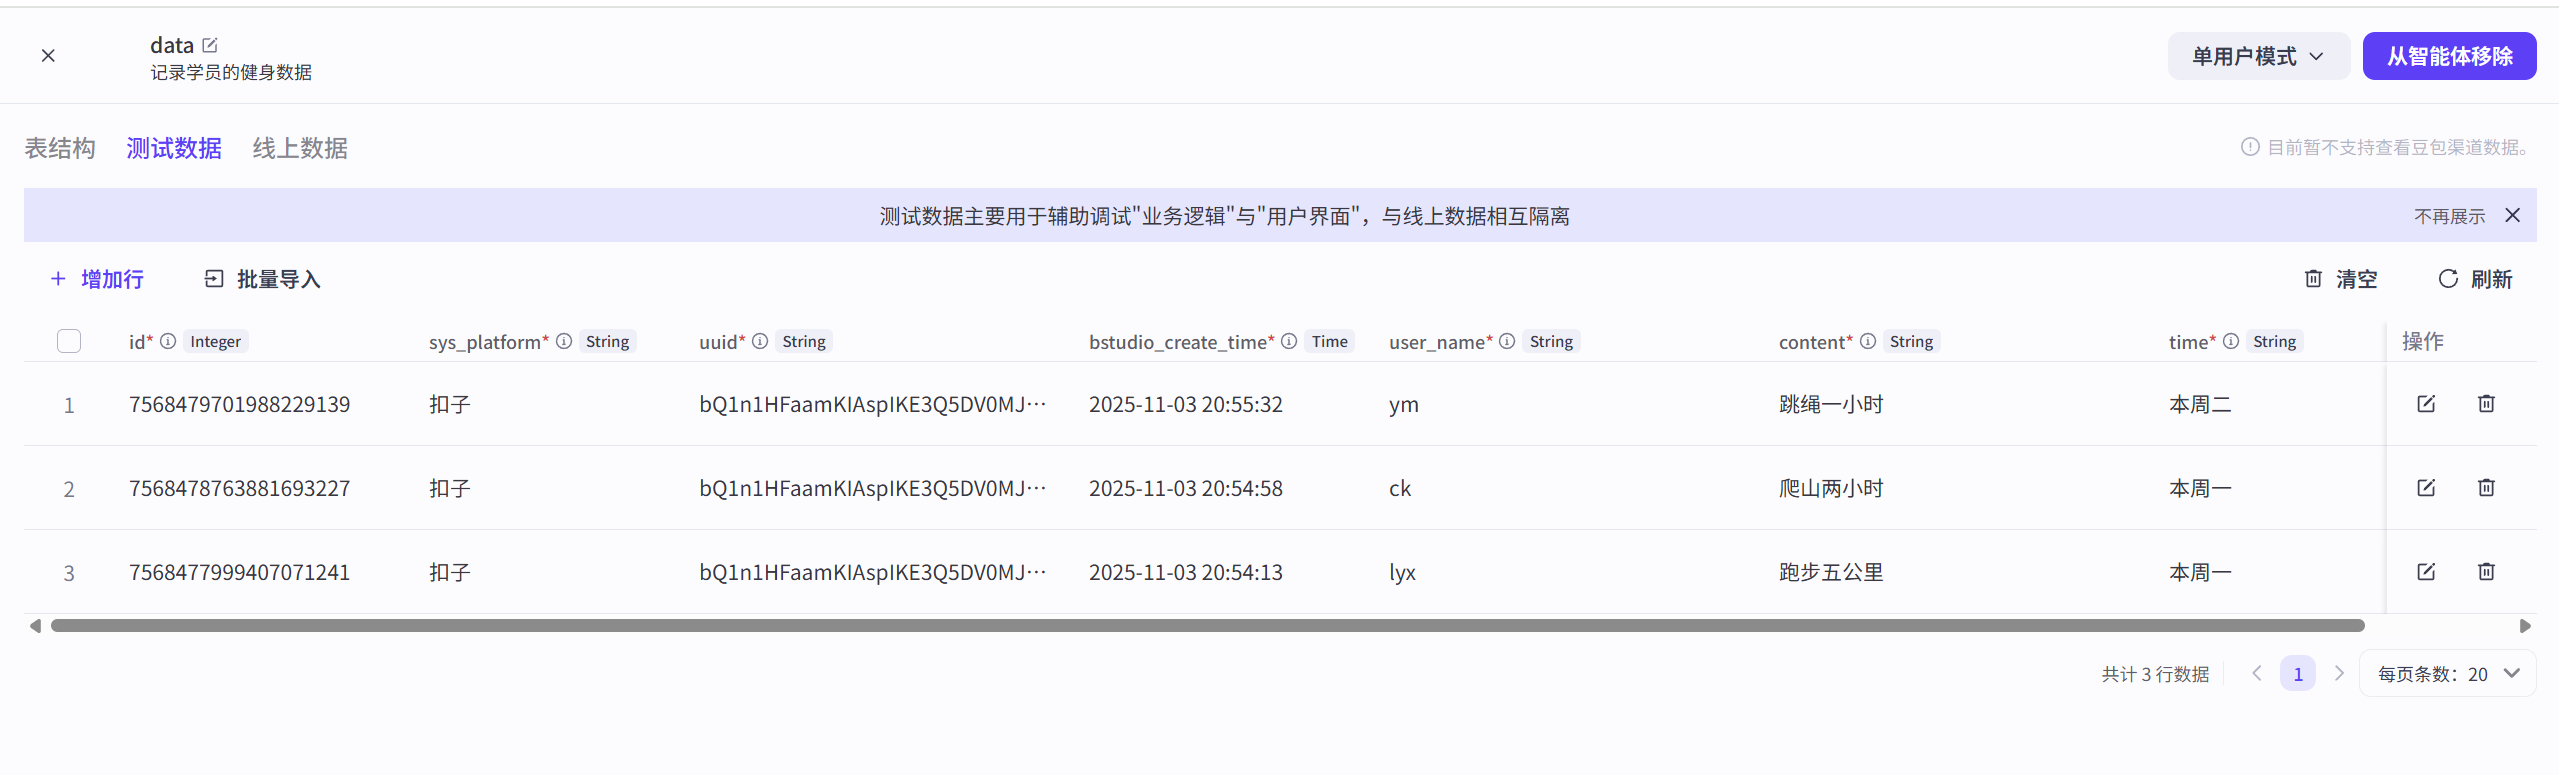
Task: Click id cell 7568477999407071241
Action: tap(239, 572)
